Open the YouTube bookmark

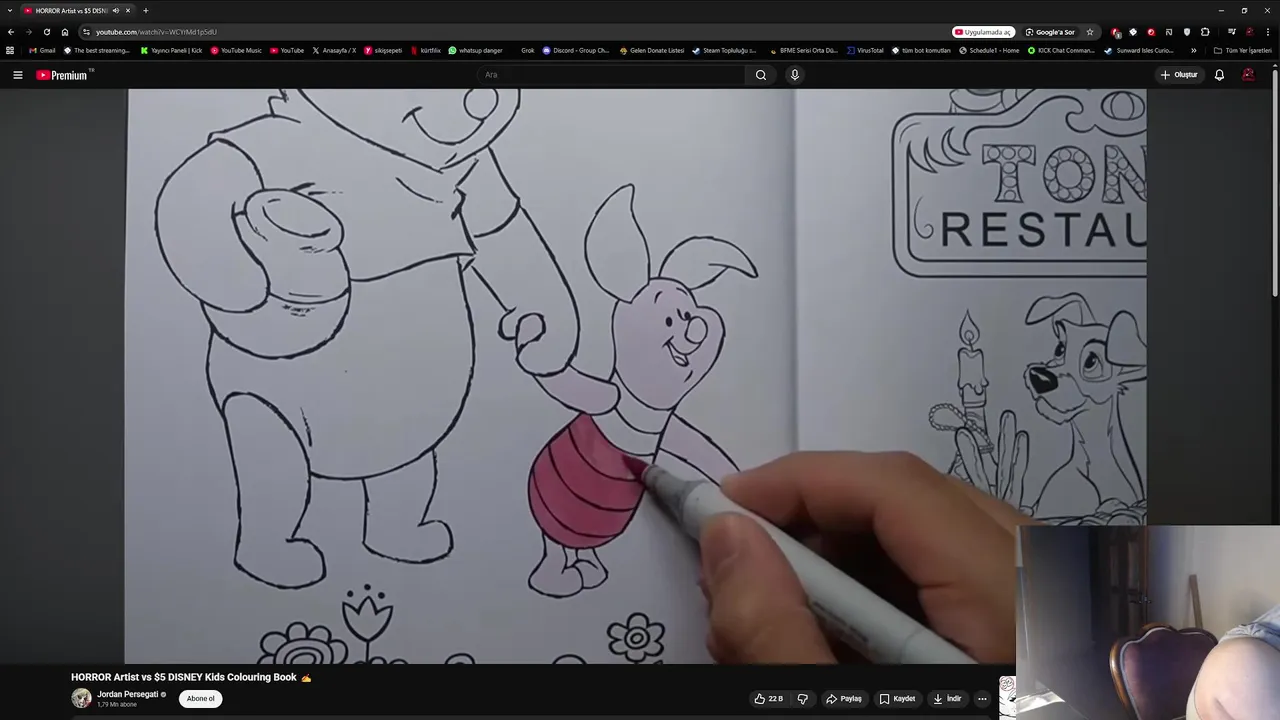(x=287, y=50)
